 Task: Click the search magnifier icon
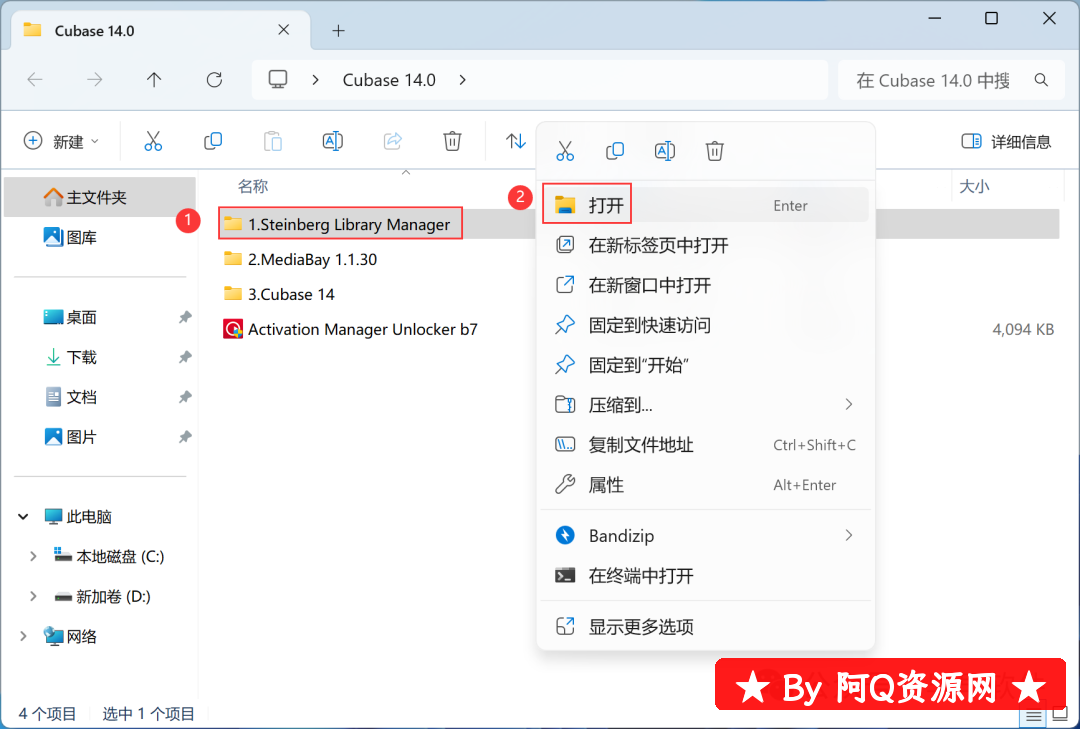tap(1041, 80)
